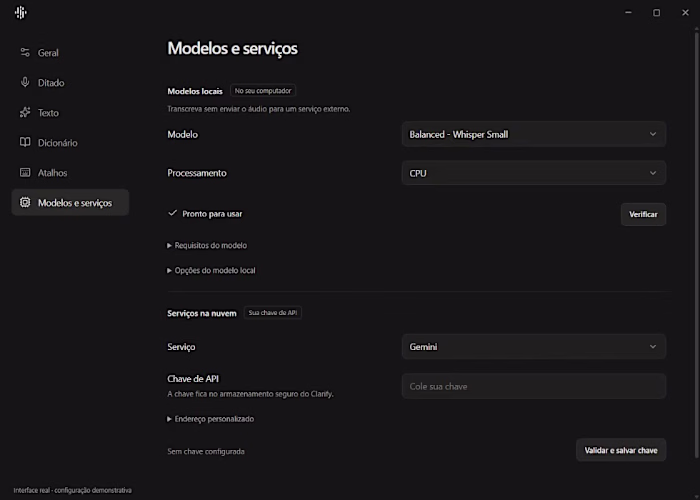Go to the Ditado section
The width and height of the screenshot is (700, 500).
71,83
